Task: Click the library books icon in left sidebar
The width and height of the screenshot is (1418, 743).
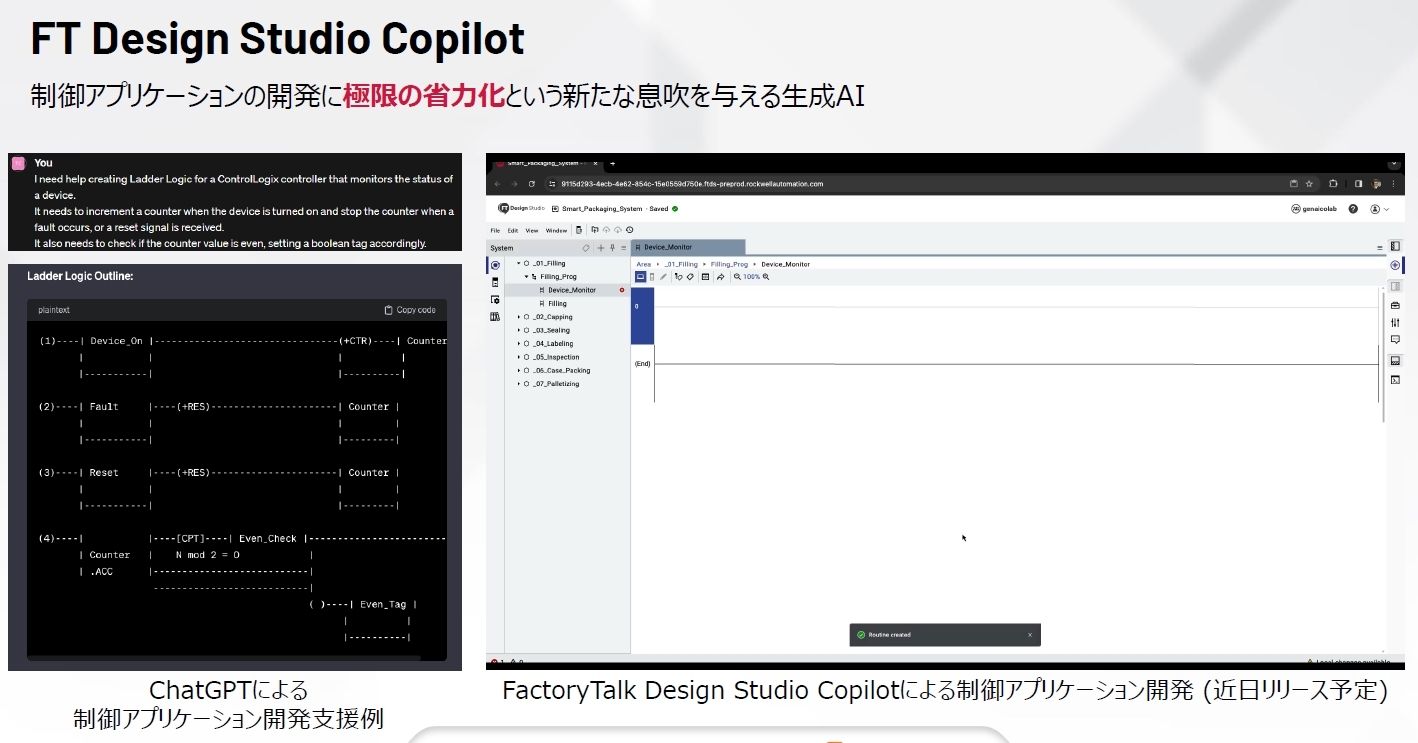Action: point(495,317)
